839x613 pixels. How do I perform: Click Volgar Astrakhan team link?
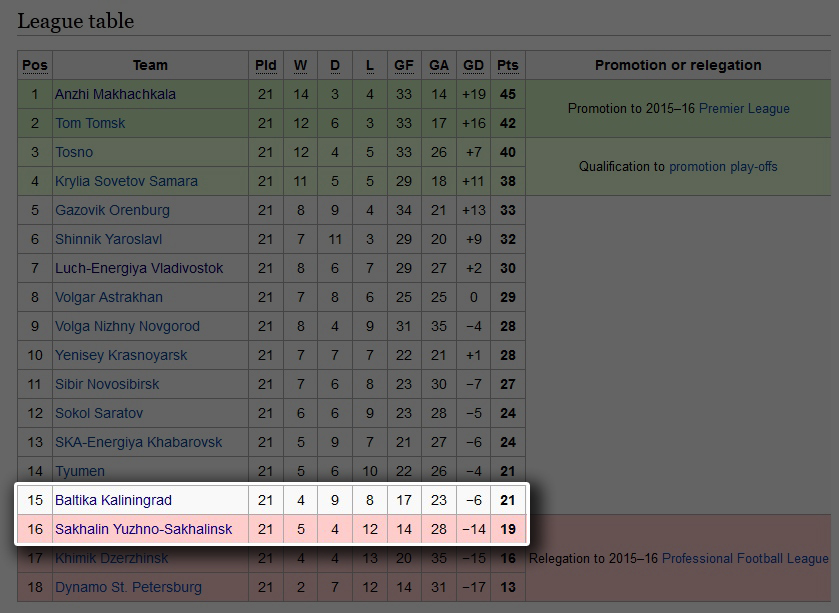tap(109, 297)
